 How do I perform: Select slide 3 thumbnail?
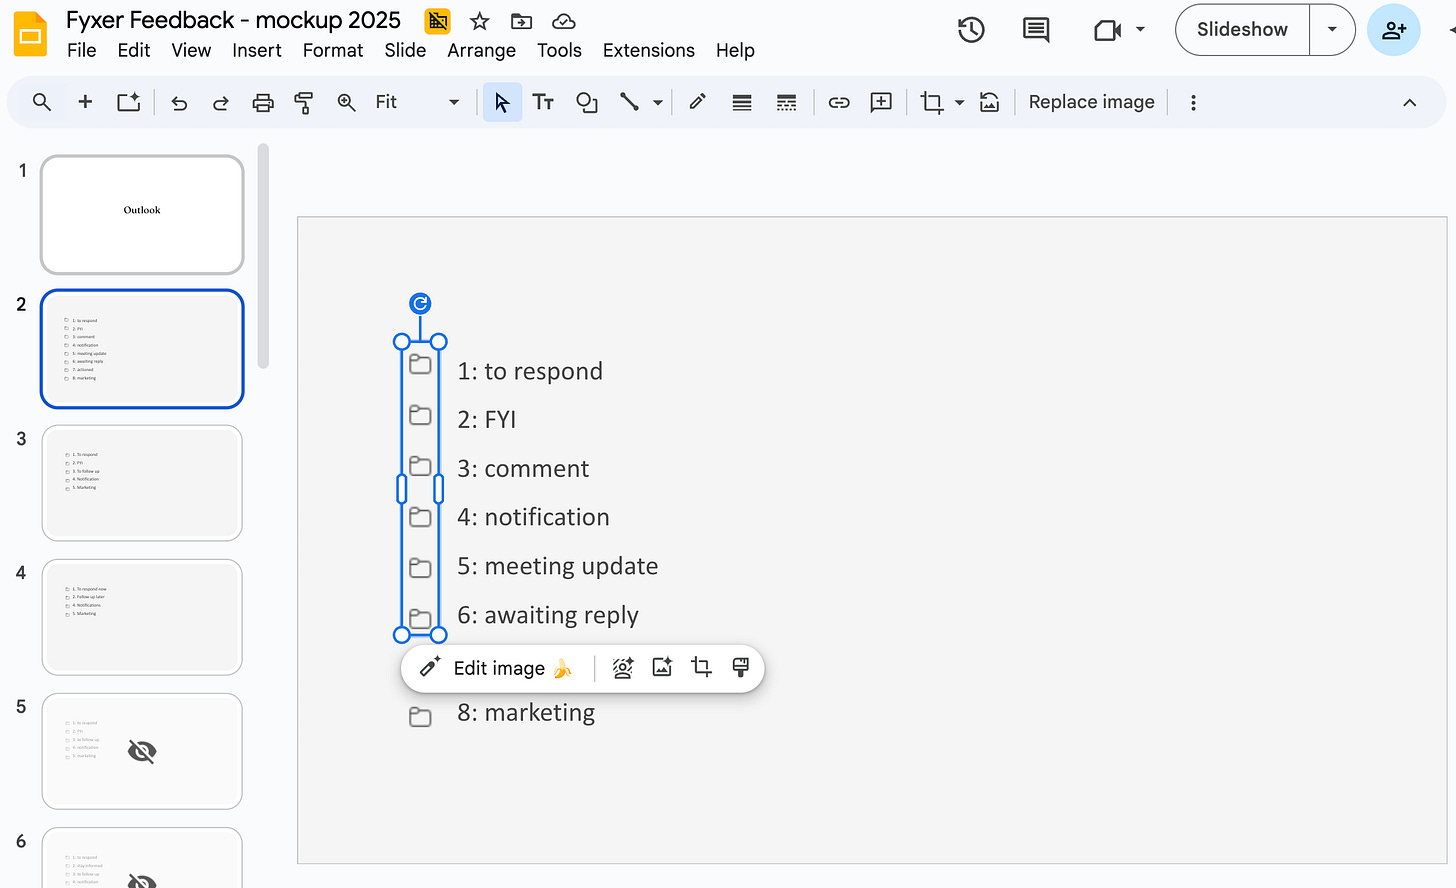coord(142,483)
